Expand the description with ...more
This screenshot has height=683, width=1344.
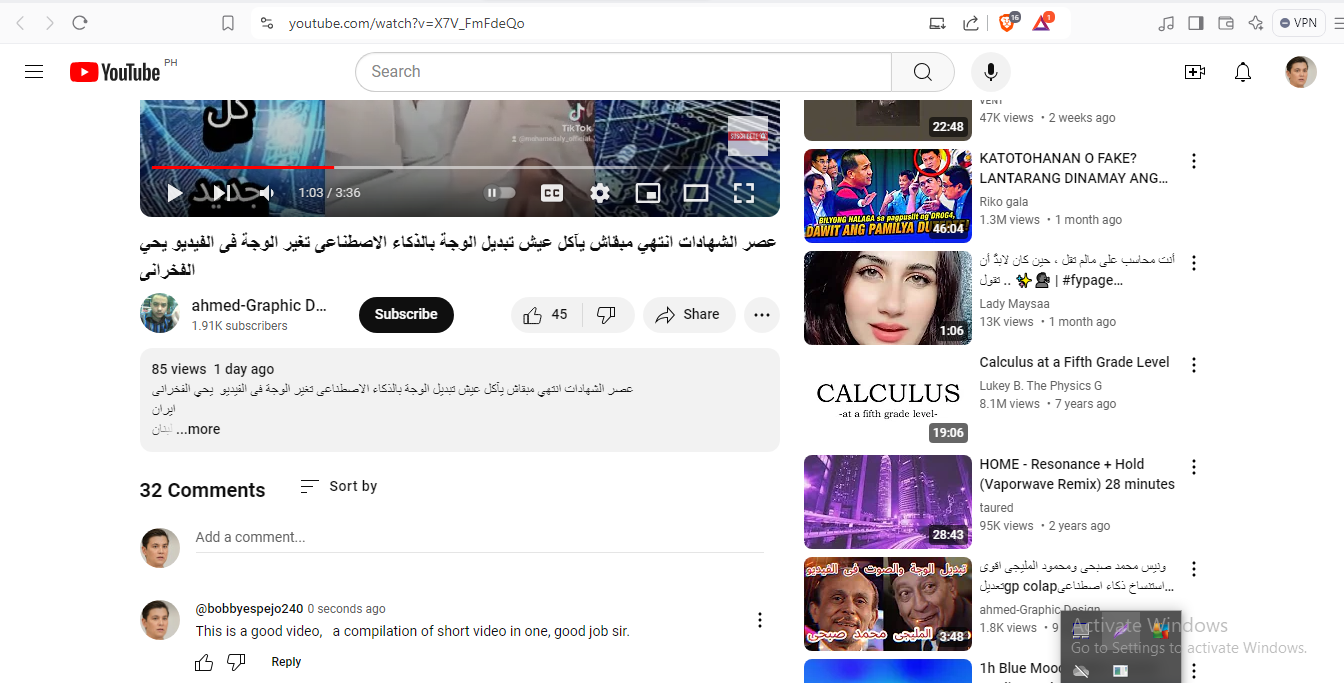198,429
